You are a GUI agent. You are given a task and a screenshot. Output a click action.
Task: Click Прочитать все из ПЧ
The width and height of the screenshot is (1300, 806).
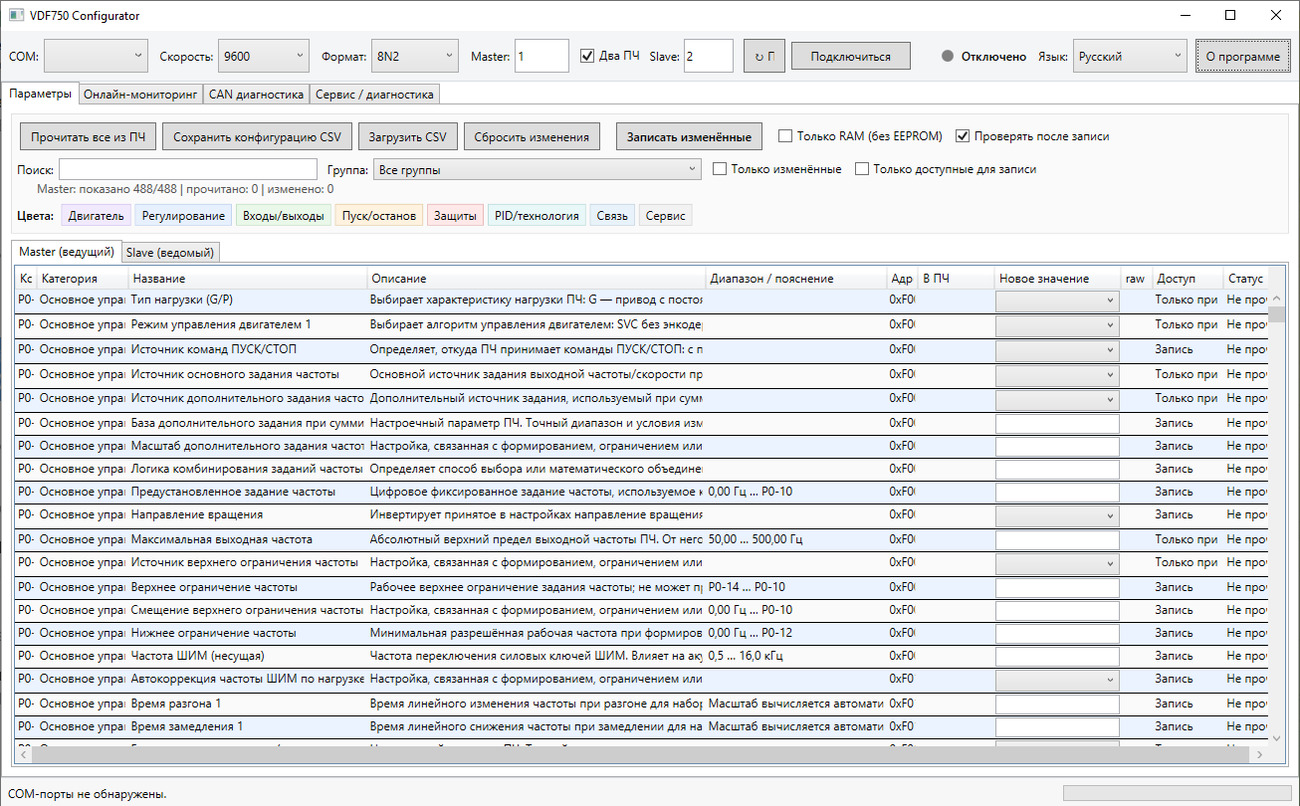click(x=88, y=137)
